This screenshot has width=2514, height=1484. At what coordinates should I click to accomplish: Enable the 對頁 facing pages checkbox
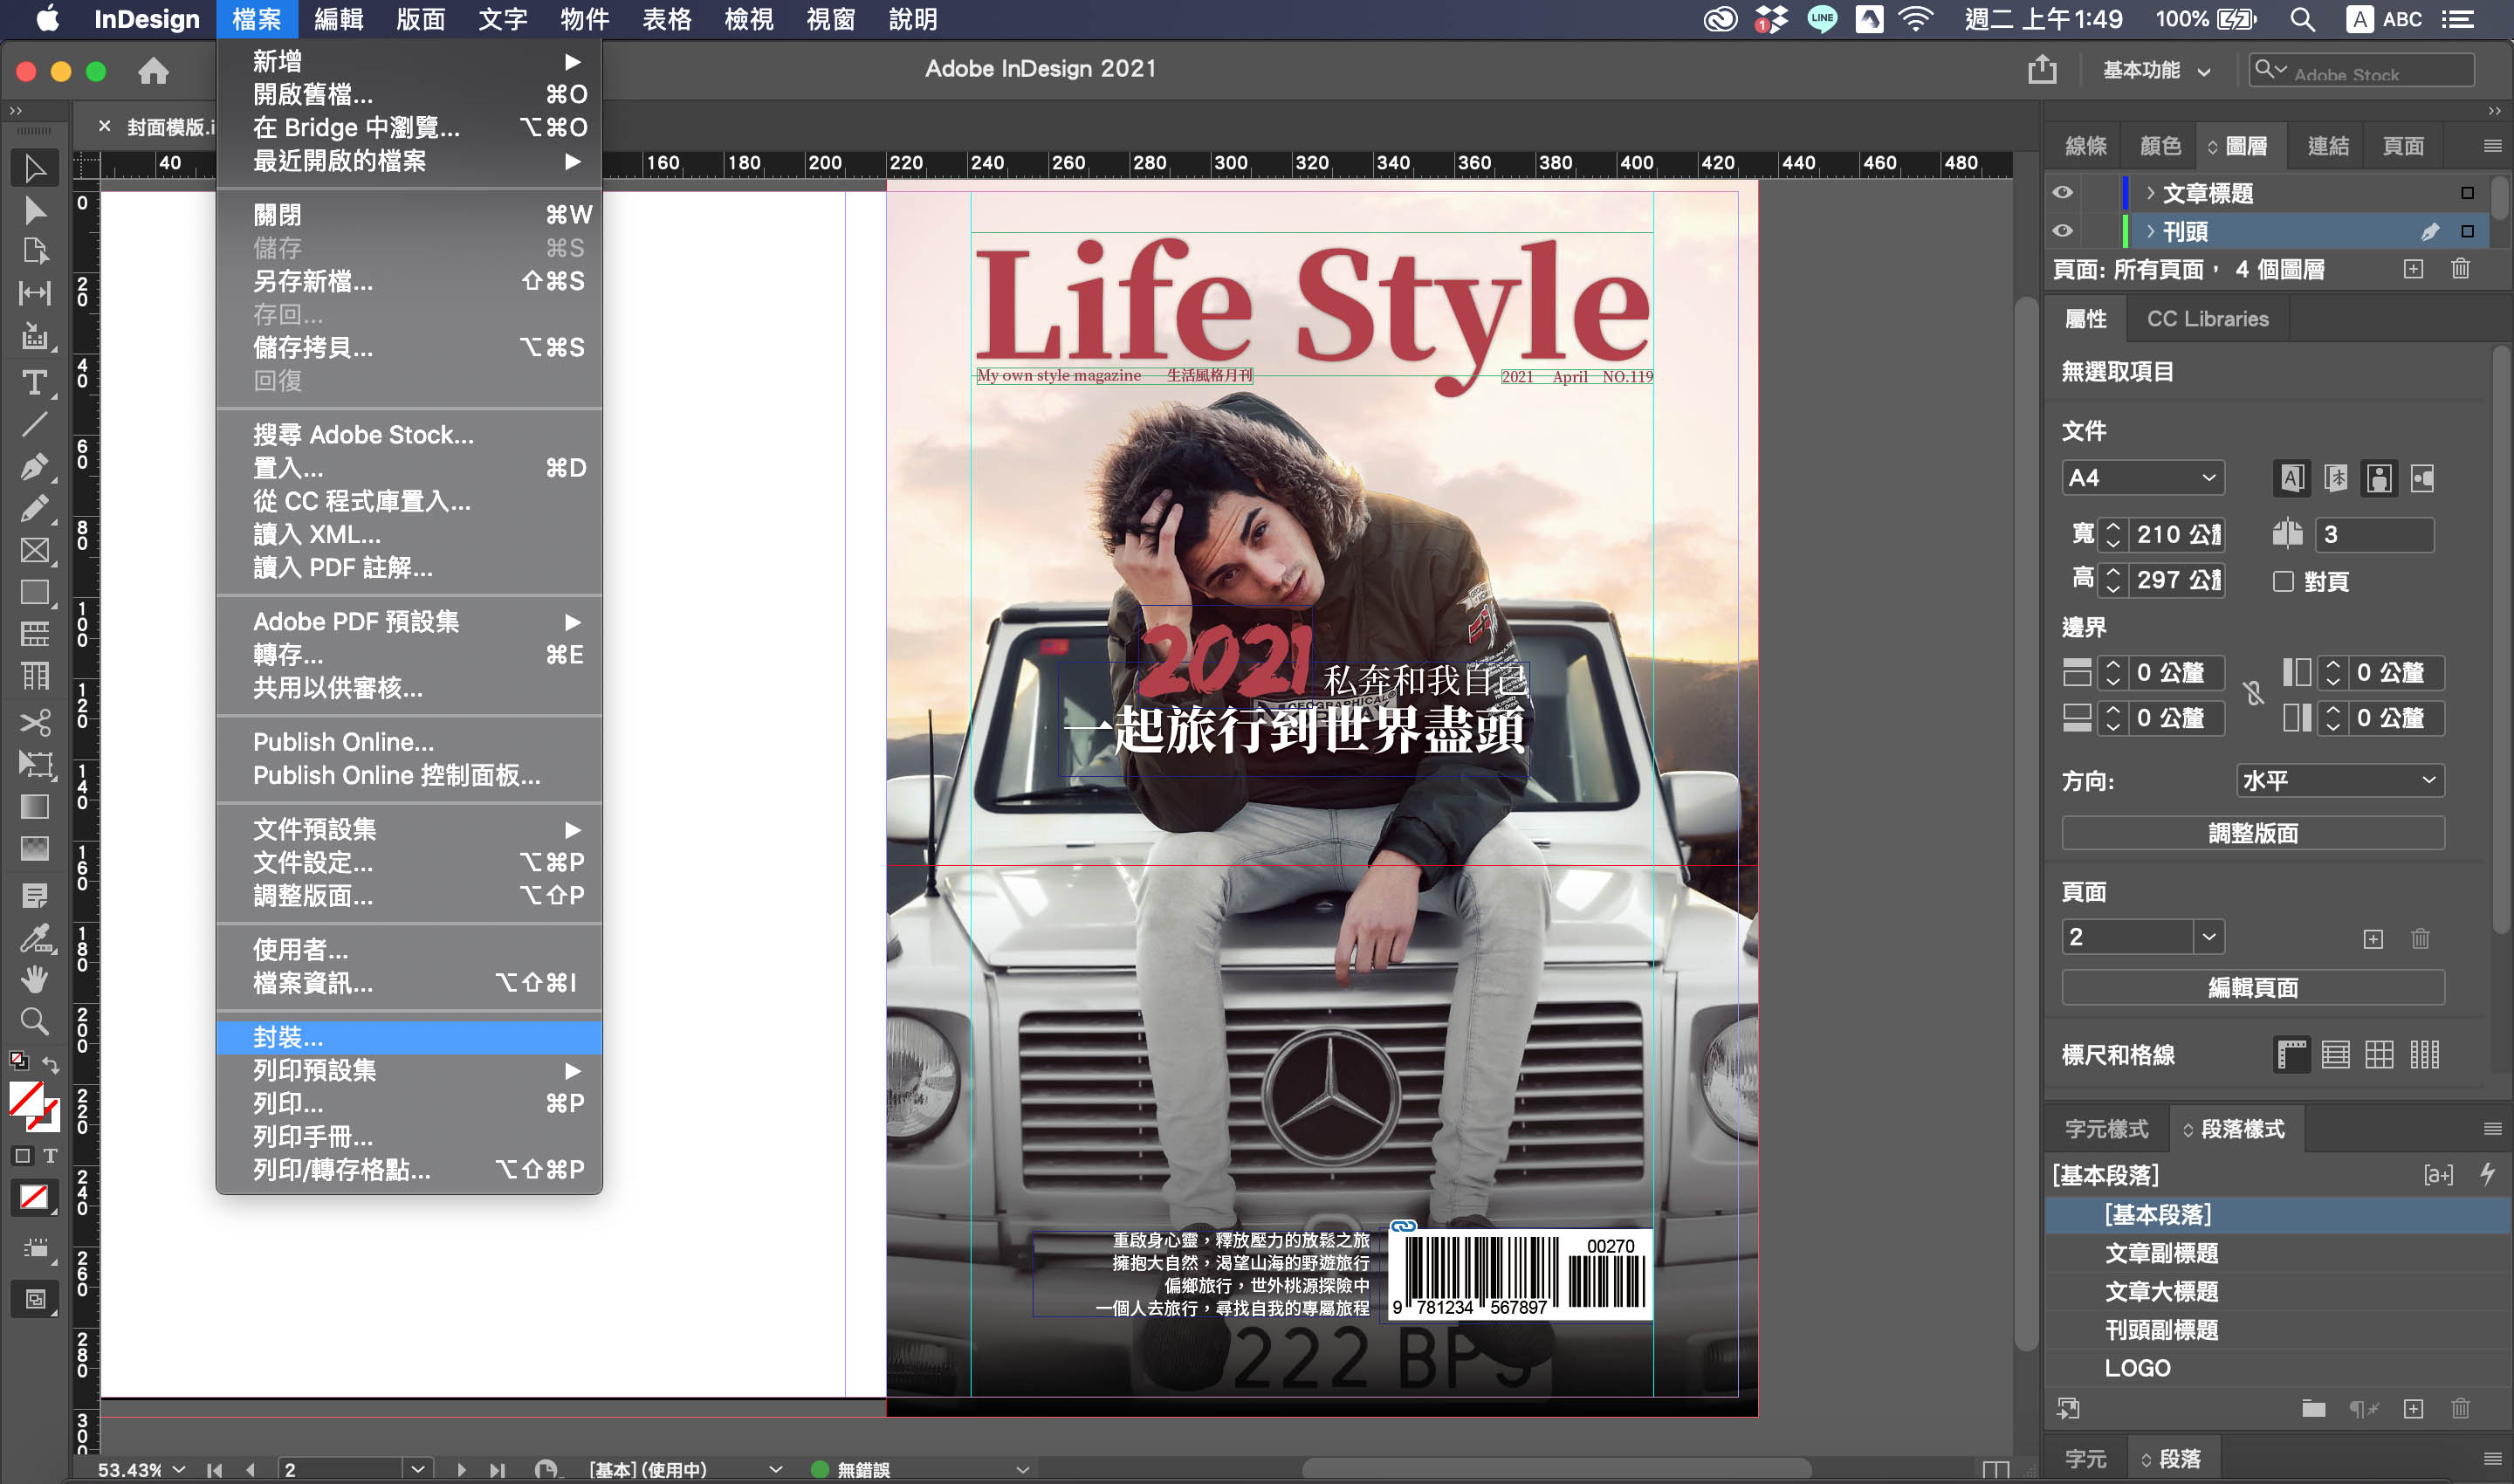tap(2283, 581)
